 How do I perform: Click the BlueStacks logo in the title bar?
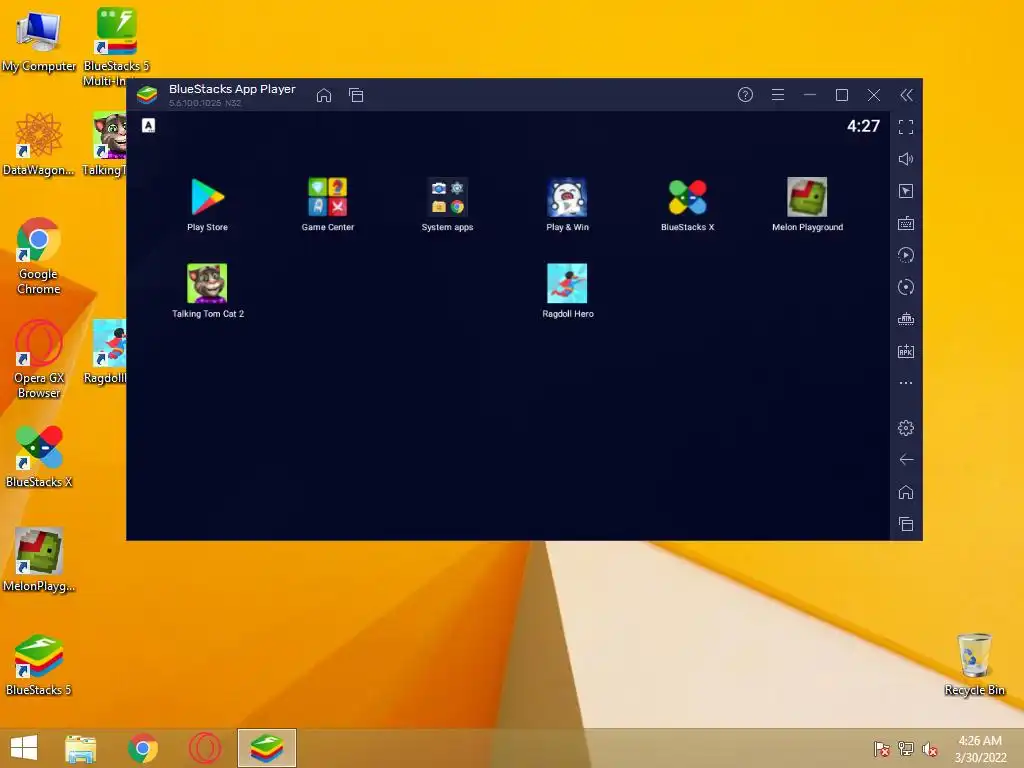pyautogui.click(x=147, y=95)
